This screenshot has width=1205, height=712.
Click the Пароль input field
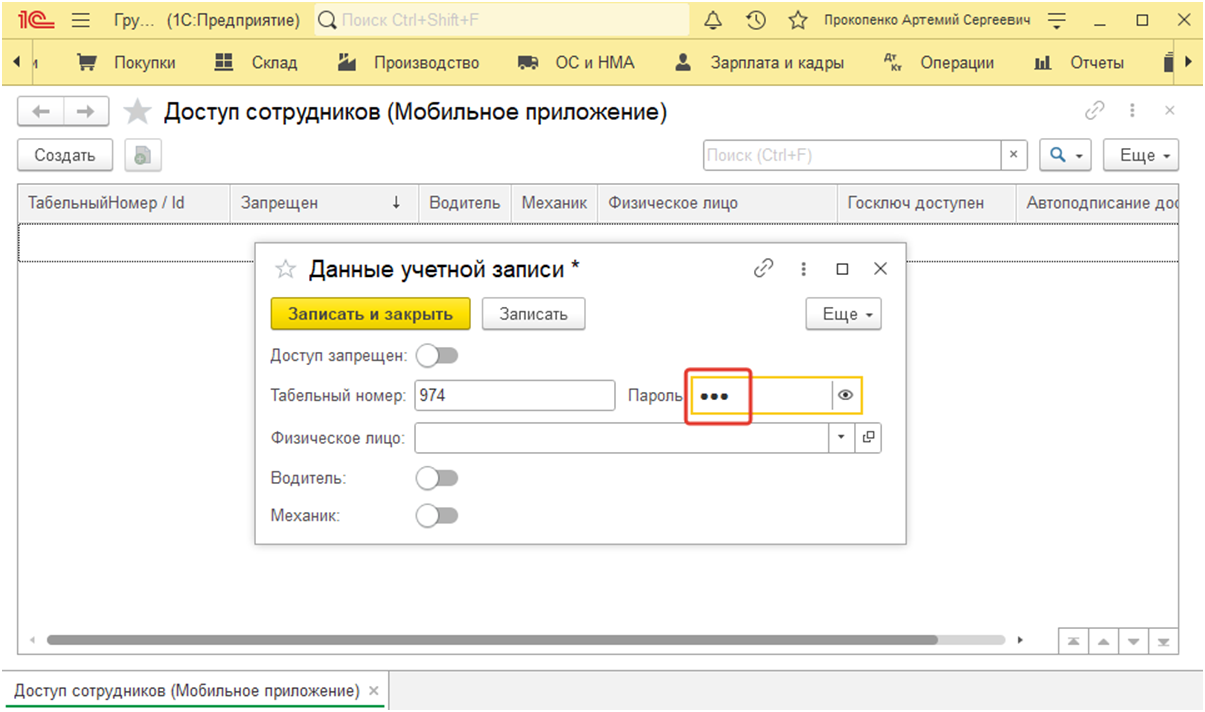coord(762,396)
